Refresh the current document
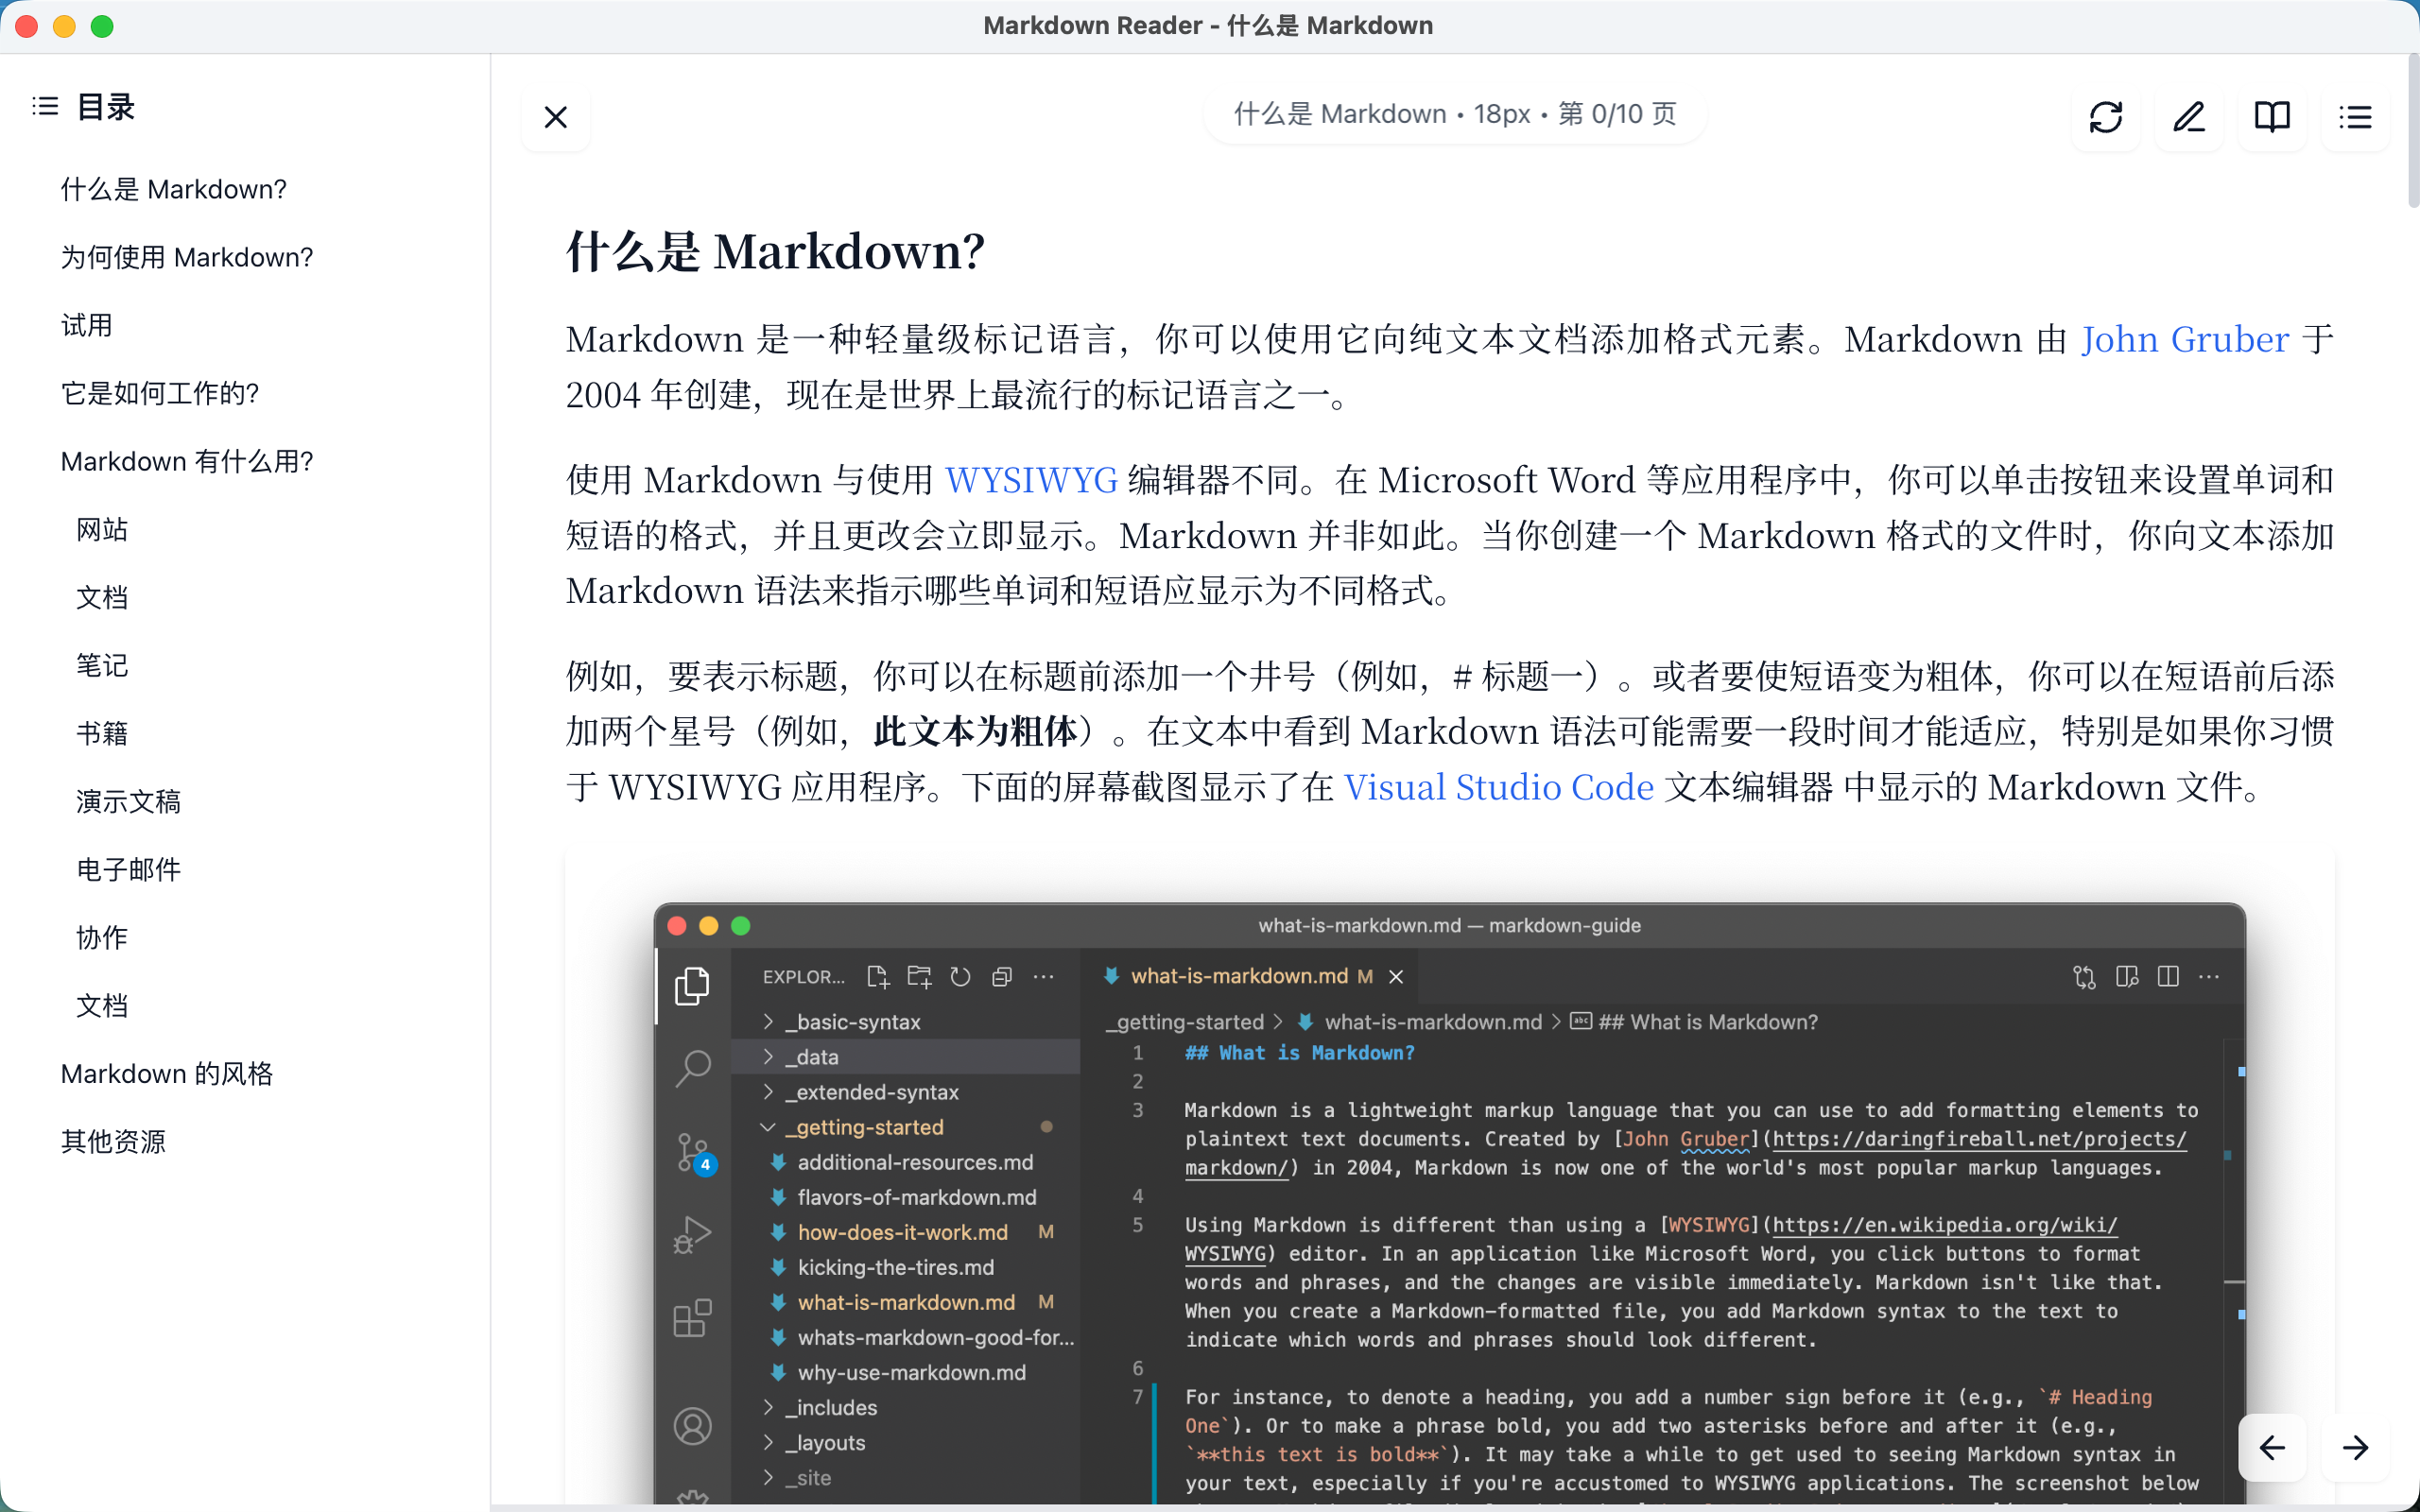This screenshot has height=1512, width=2420. 2108,117
